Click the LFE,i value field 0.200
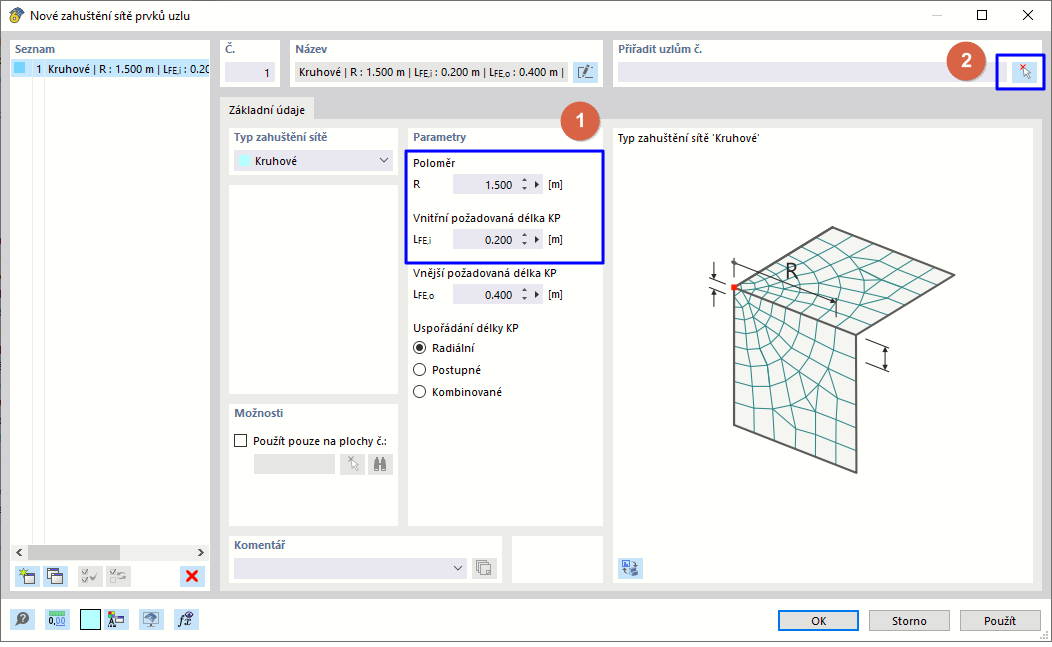 485,240
